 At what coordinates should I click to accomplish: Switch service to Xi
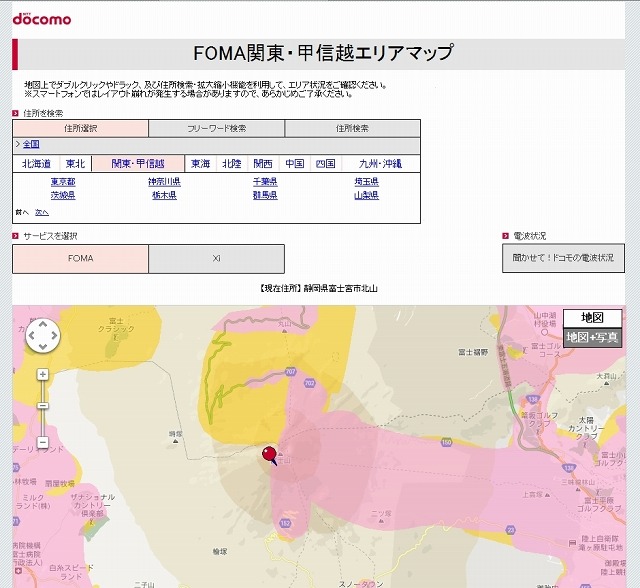[216, 258]
